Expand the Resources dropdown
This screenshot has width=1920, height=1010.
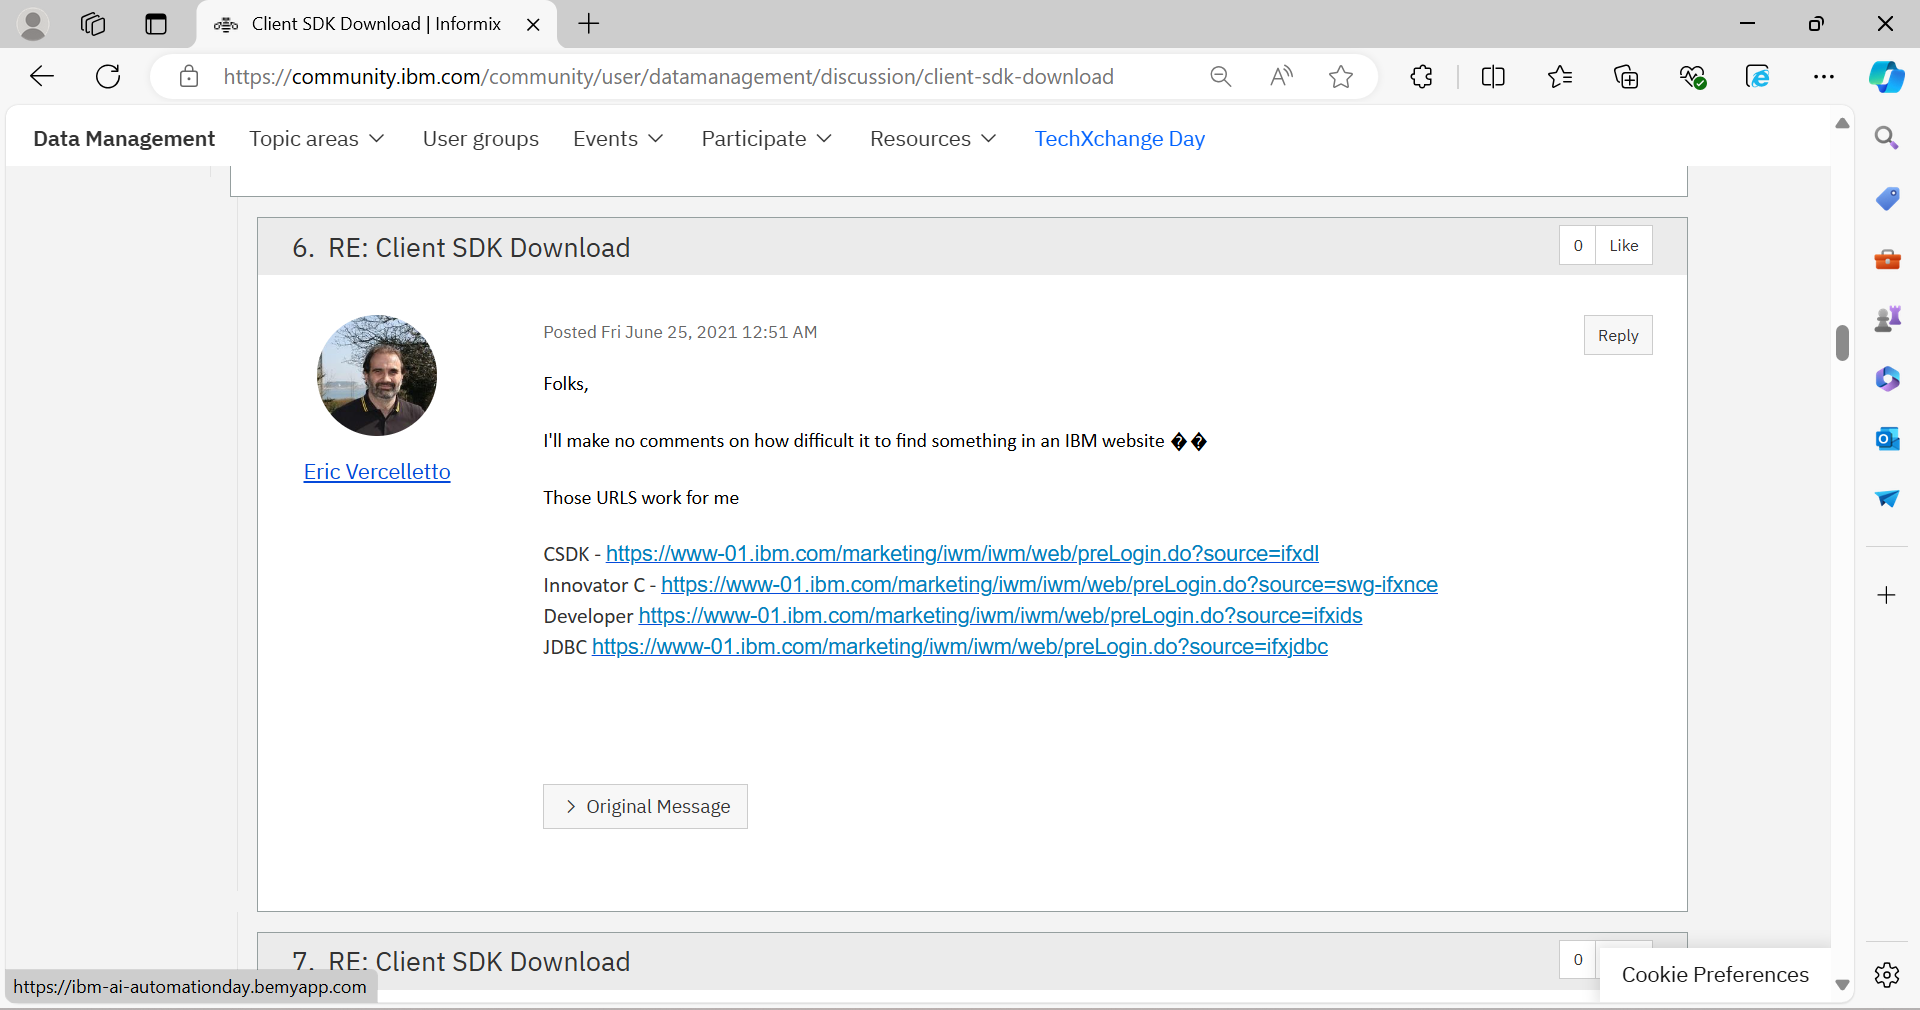click(933, 139)
